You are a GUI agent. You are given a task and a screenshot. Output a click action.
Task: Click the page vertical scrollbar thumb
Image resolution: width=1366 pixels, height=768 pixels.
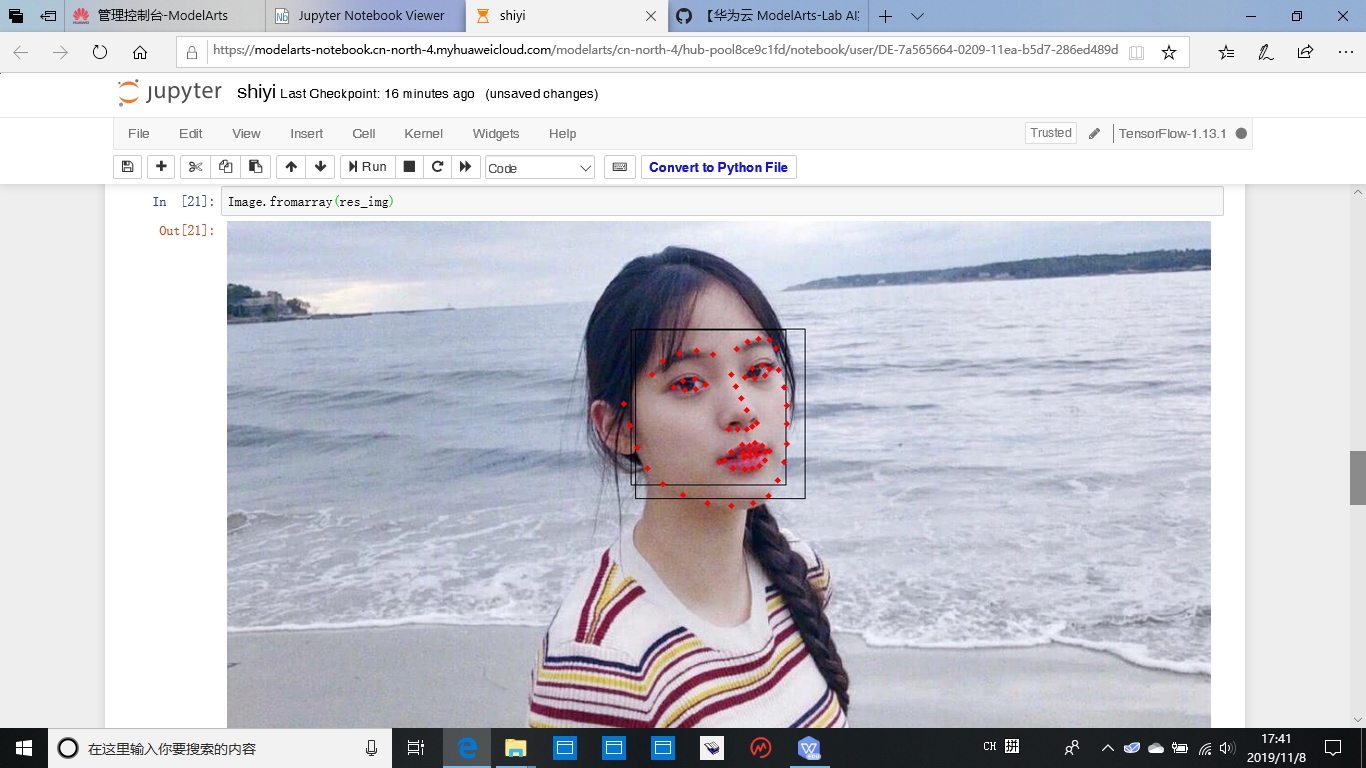1357,477
